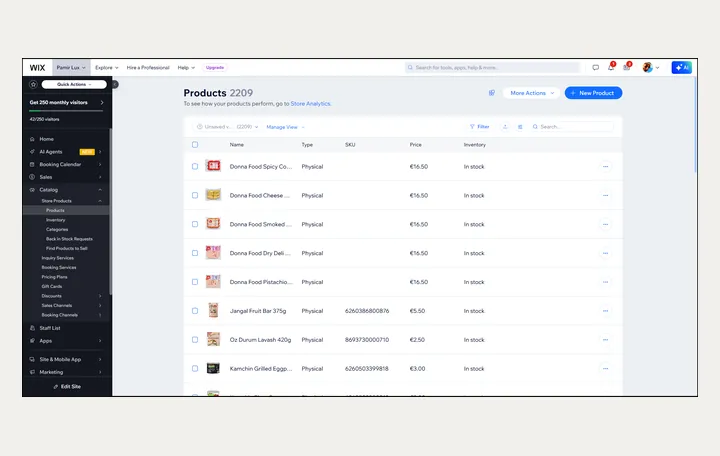Expand the Sales Channels submenu

pyautogui.click(x=100, y=306)
